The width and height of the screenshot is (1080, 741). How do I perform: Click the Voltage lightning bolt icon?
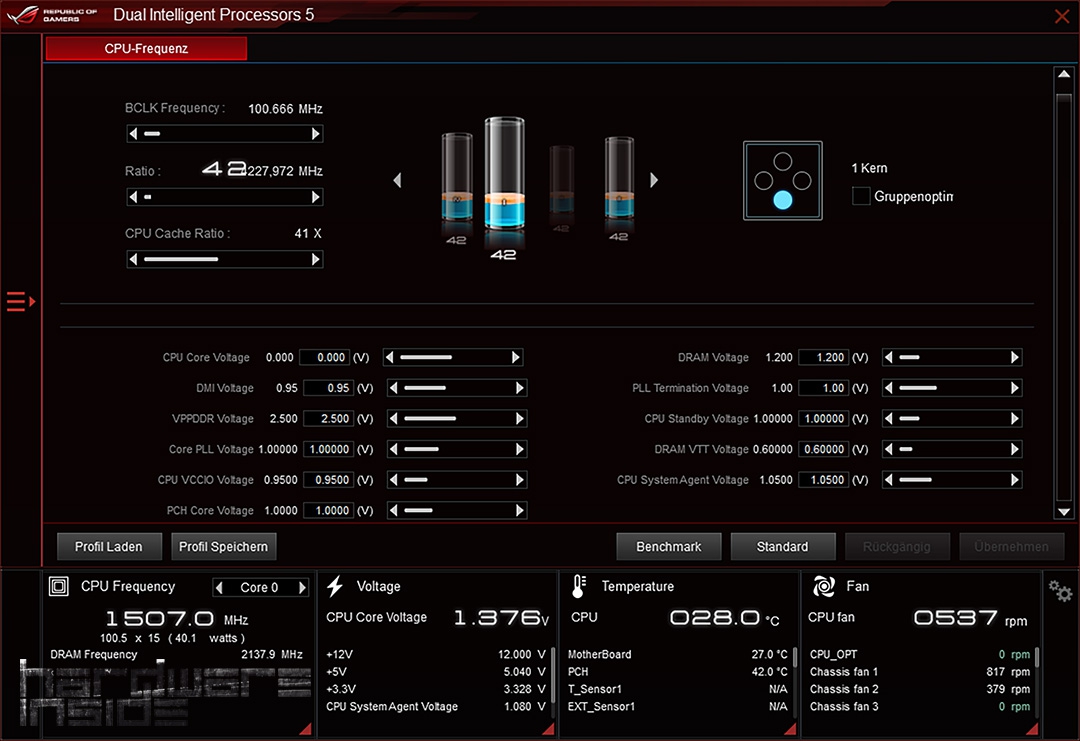click(x=336, y=587)
